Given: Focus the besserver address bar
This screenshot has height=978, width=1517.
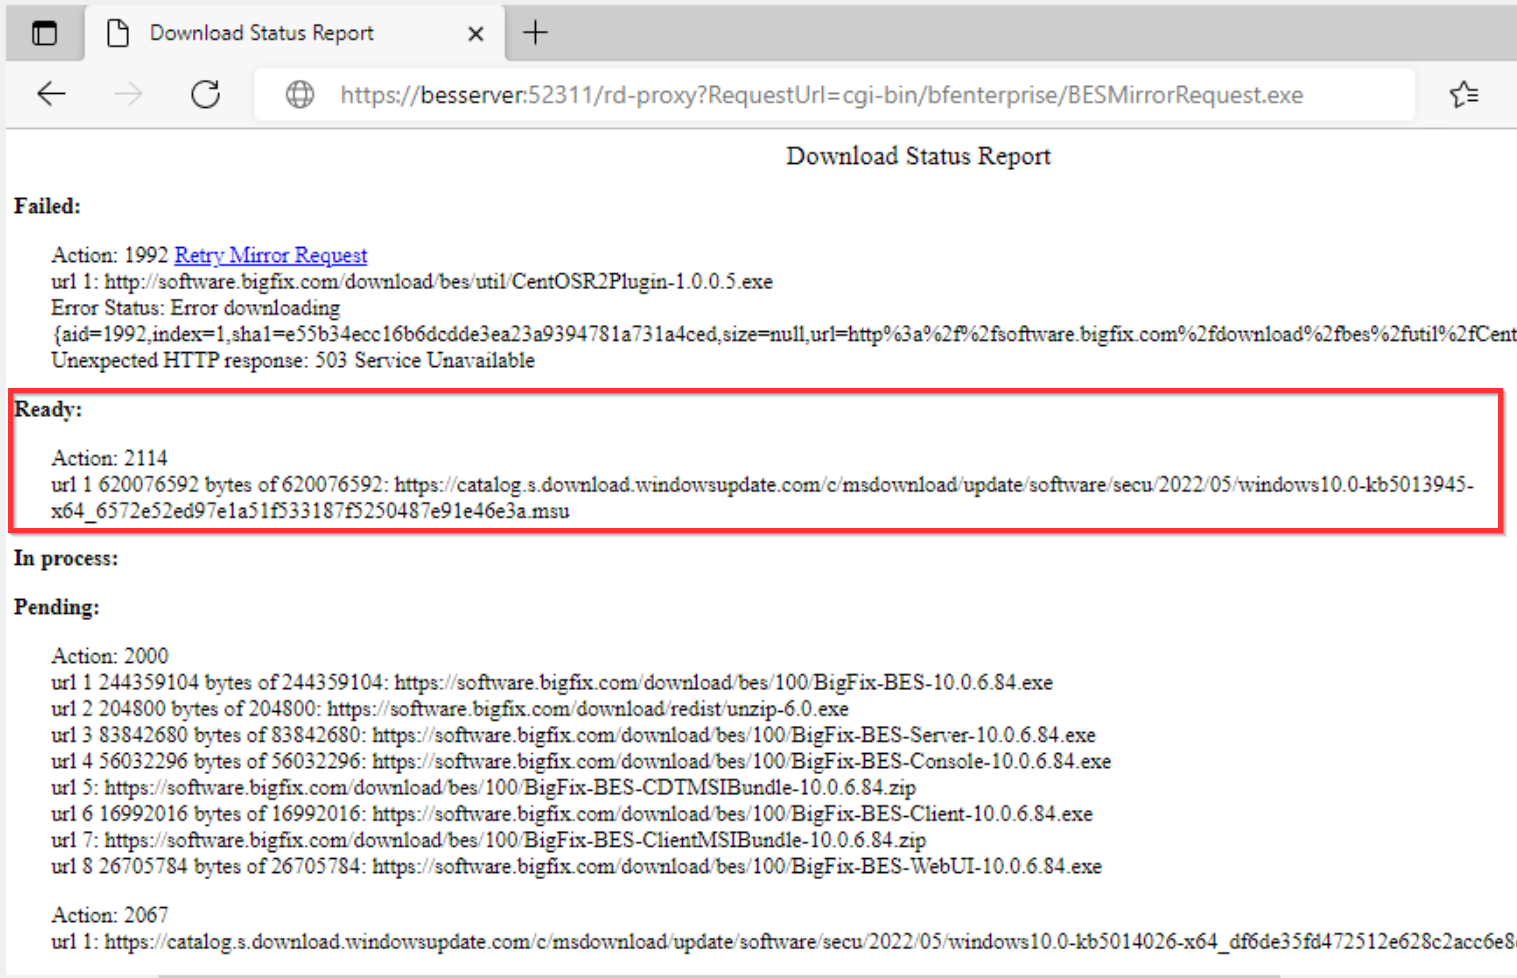Looking at the screenshot, I should [x=820, y=95].
